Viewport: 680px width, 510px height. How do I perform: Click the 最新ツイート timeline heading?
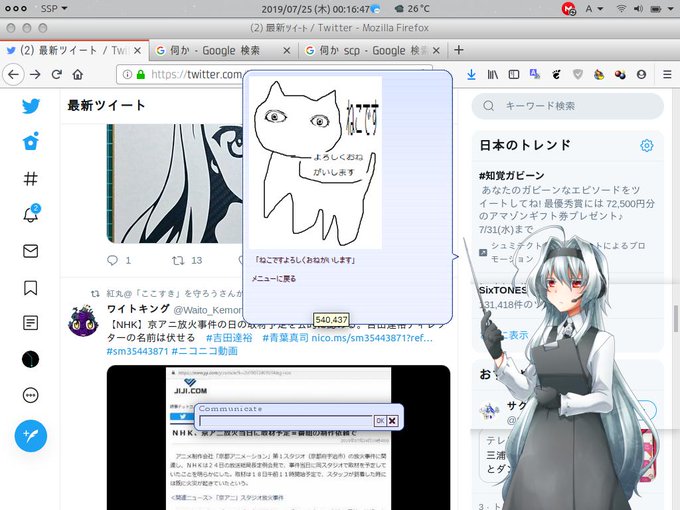[x=106, y=105]
